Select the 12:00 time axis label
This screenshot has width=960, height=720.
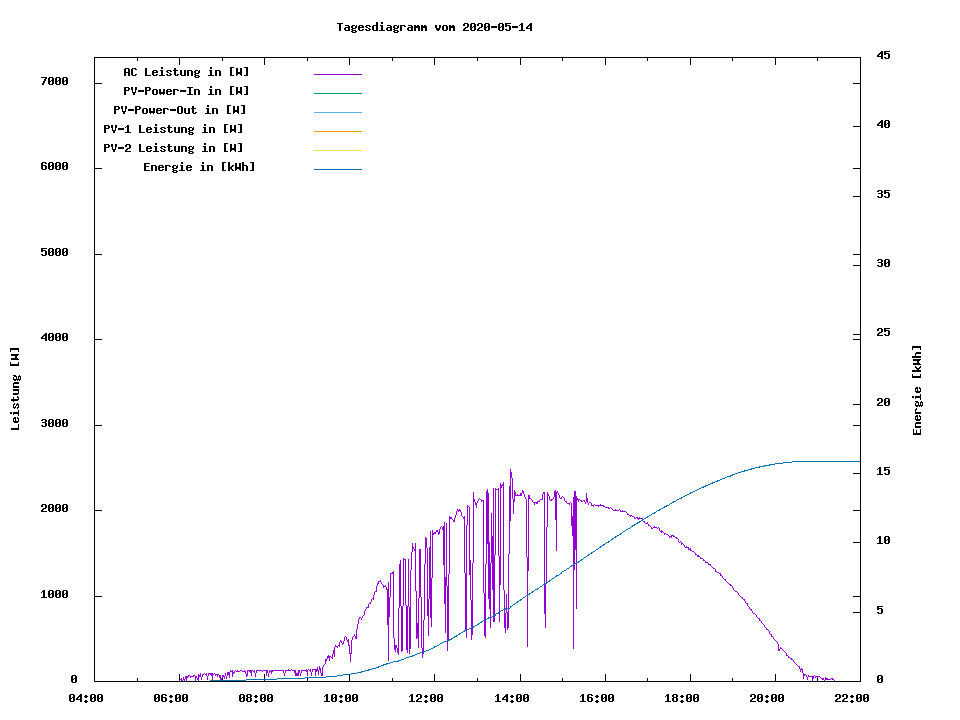tap(426, 698)
